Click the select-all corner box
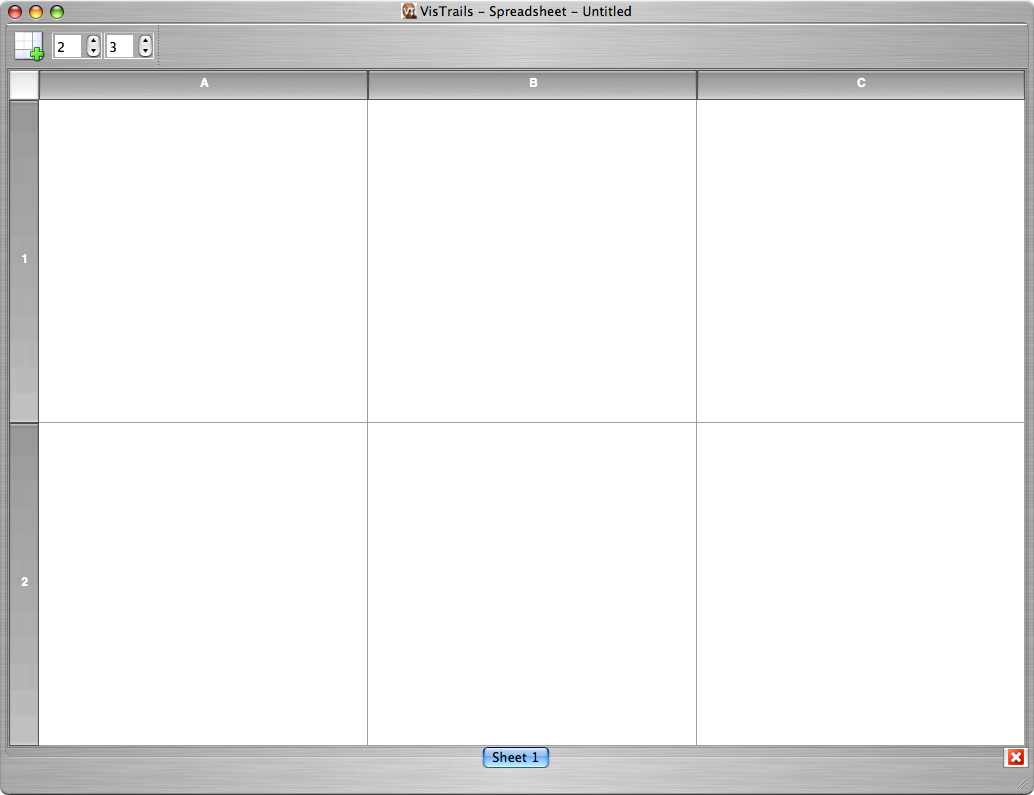 tap(24, 85)
